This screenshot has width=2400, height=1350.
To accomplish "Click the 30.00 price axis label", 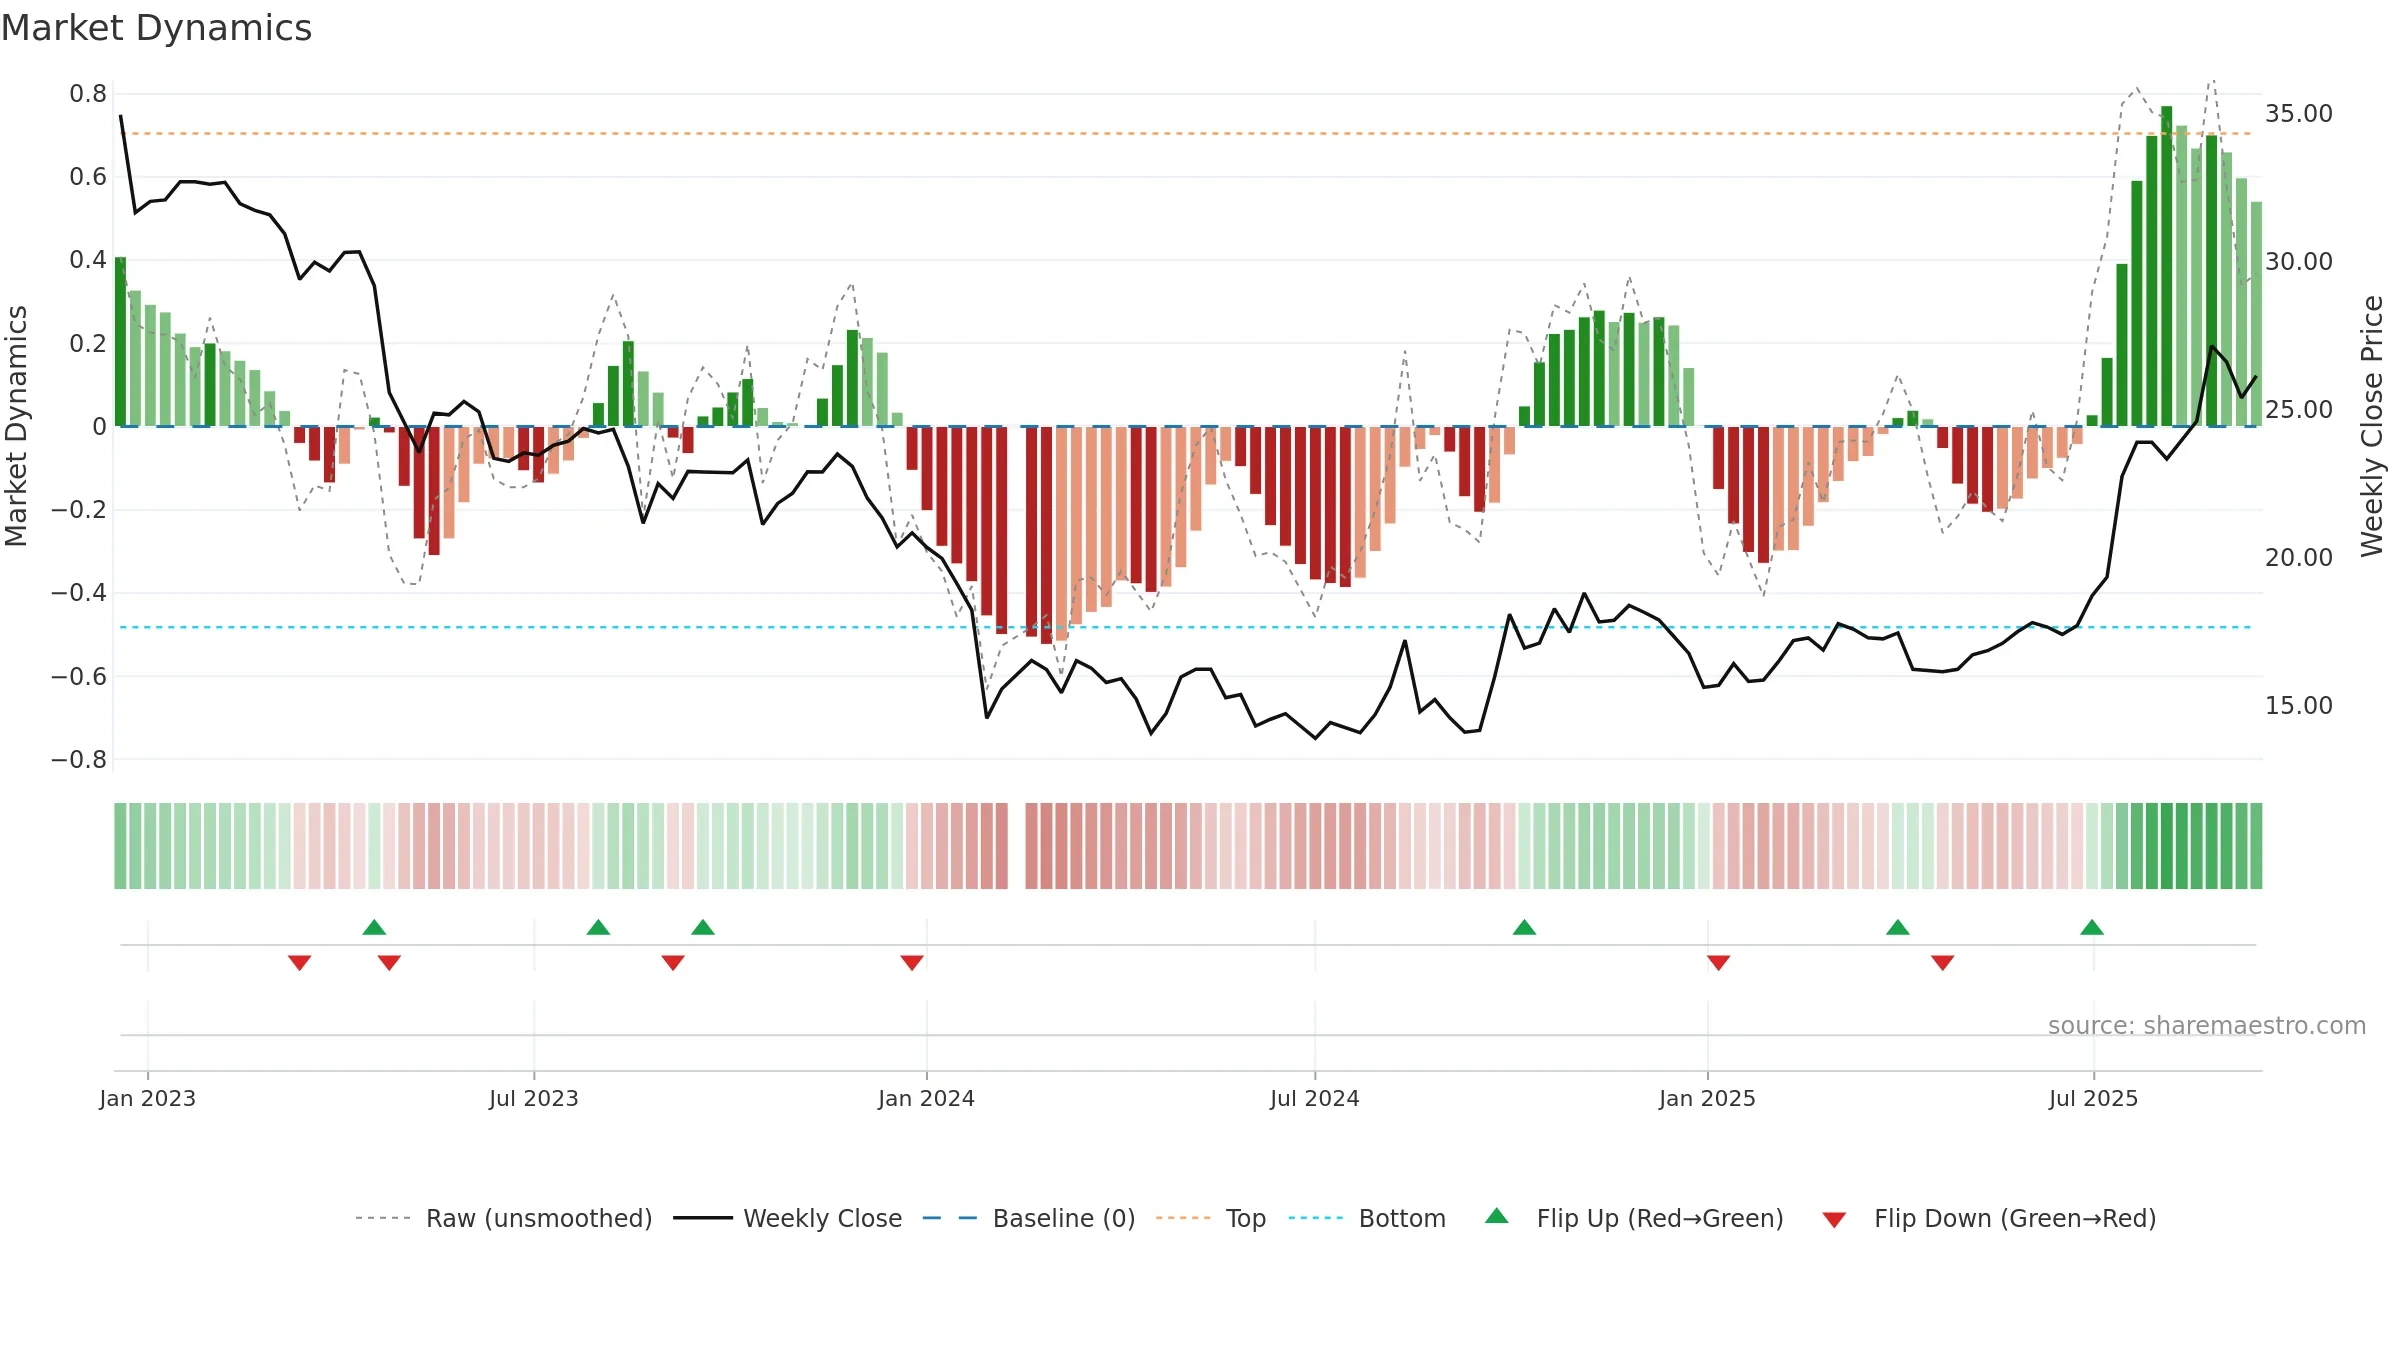I will [2299, 262].
